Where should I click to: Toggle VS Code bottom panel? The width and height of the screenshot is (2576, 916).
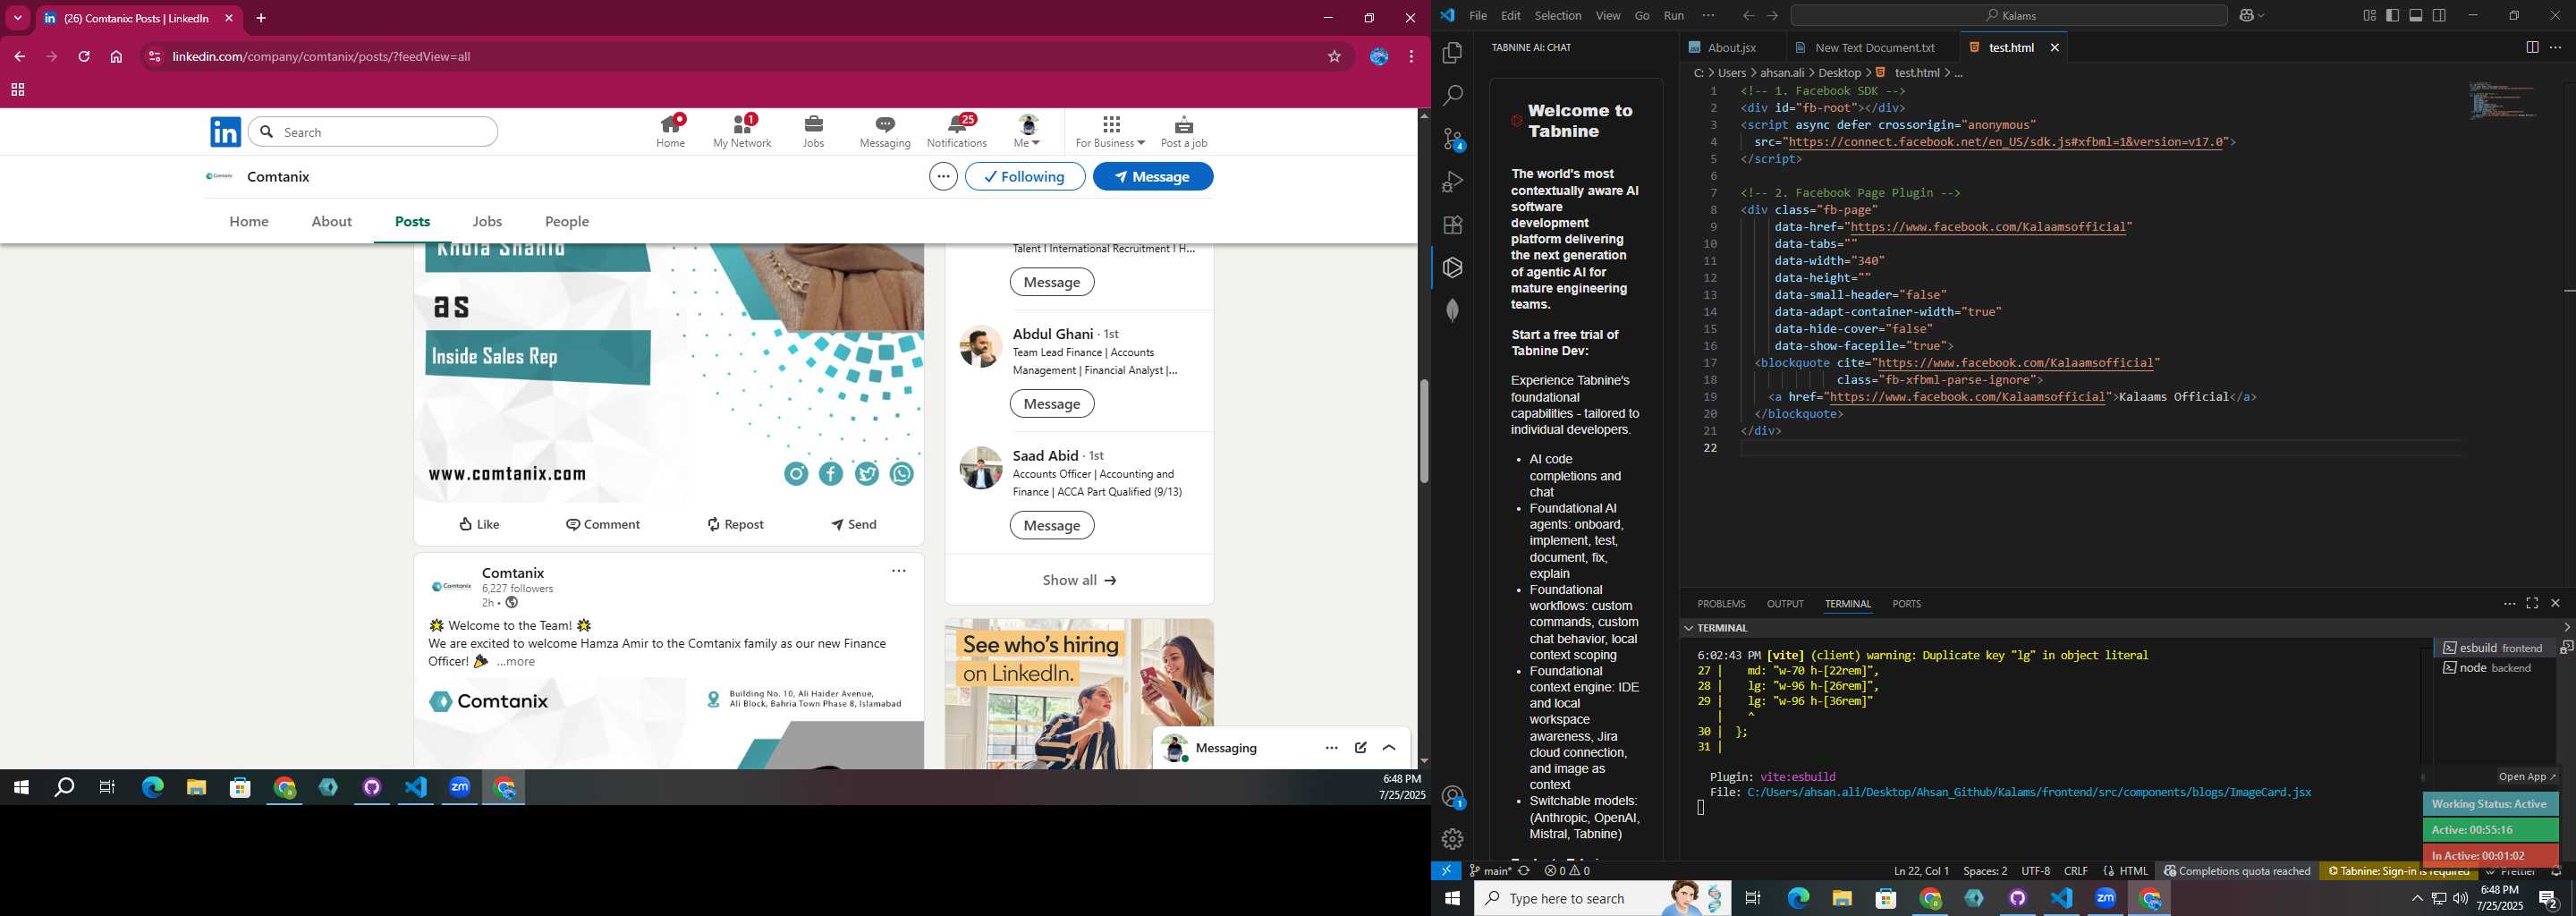coord(2416,15)
